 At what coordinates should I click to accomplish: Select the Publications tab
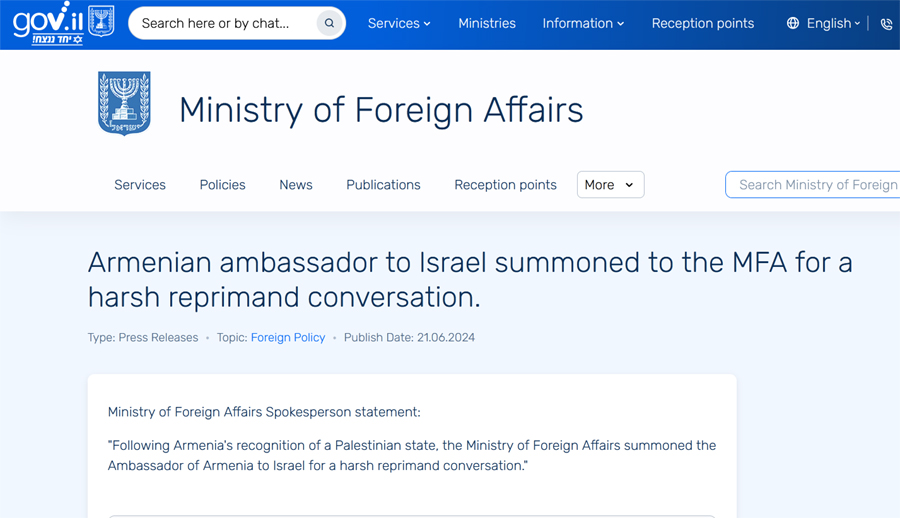[x=383, y=184]
